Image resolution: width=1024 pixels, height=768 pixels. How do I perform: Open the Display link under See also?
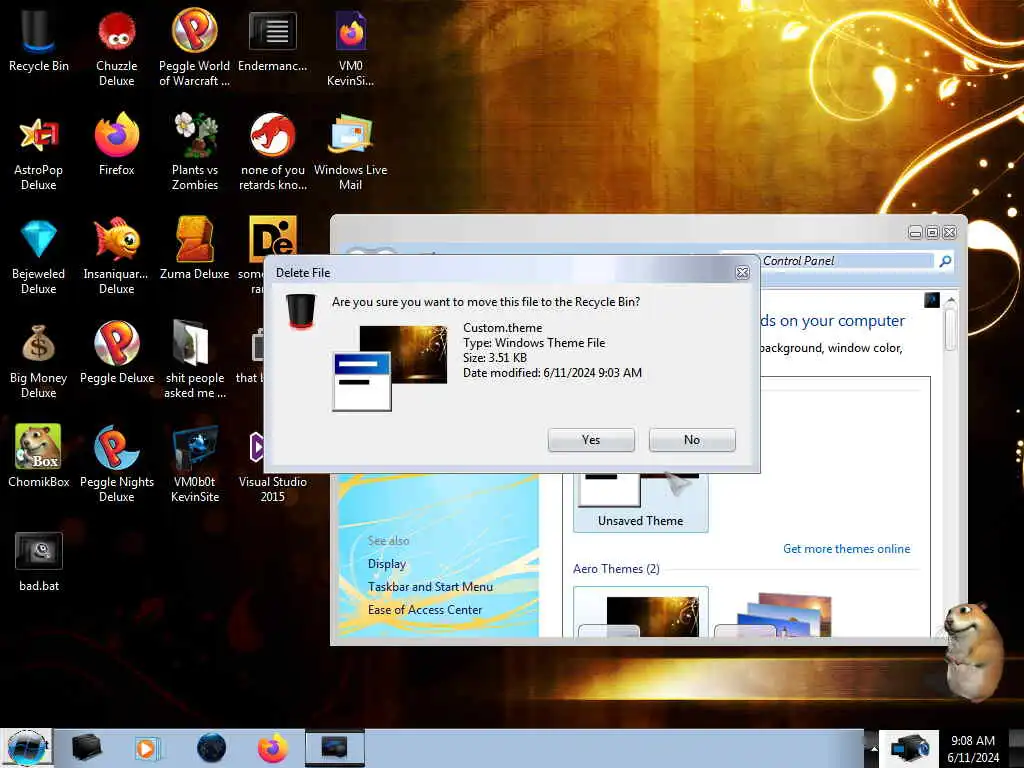[x=387, y=564]
